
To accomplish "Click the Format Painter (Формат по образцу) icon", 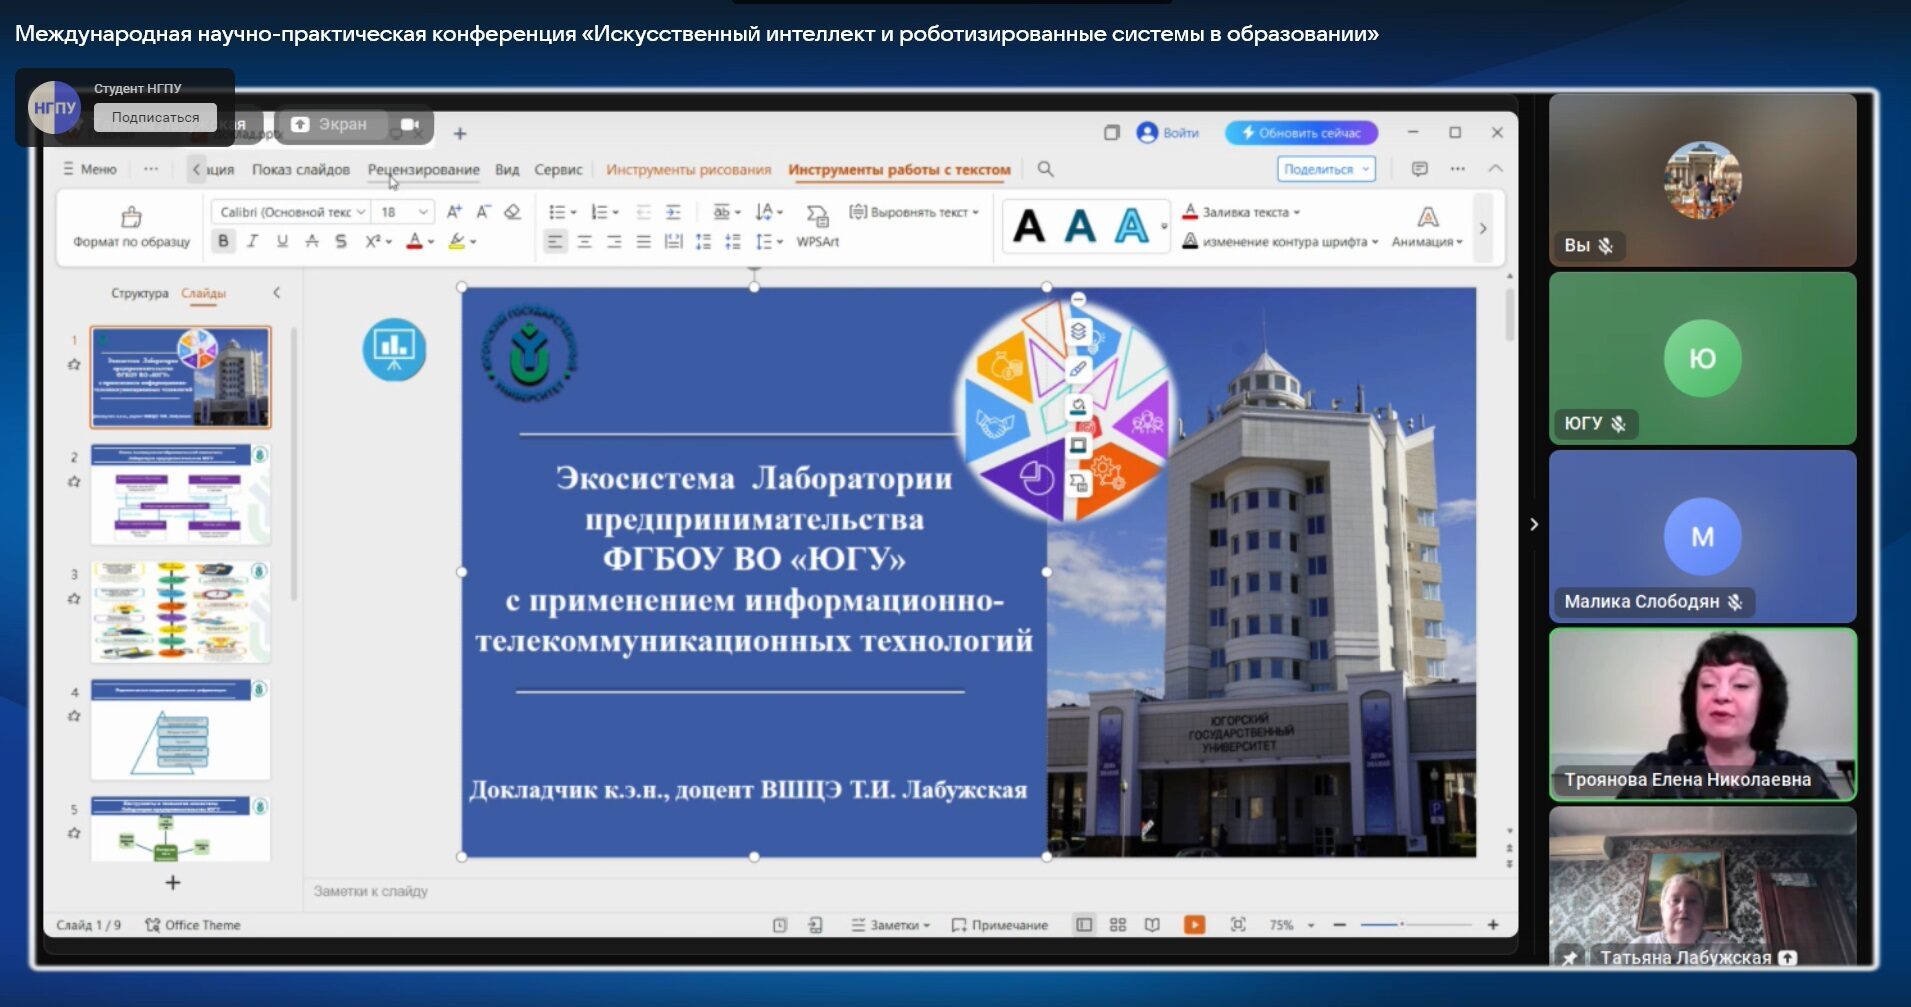I will click(x=131, y=217).
